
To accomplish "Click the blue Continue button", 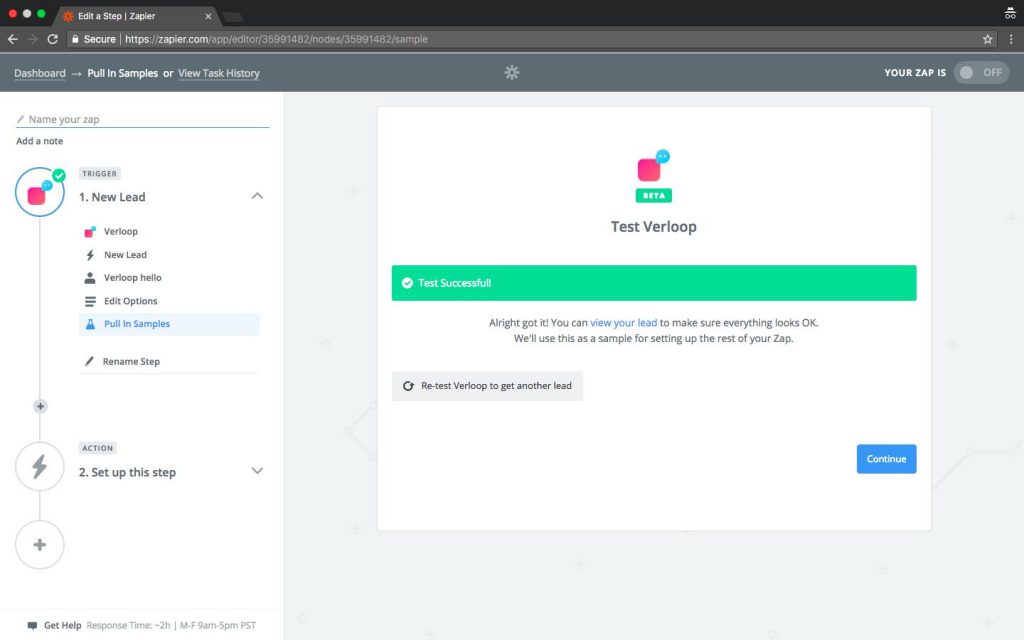I will (x=886, y=459).
